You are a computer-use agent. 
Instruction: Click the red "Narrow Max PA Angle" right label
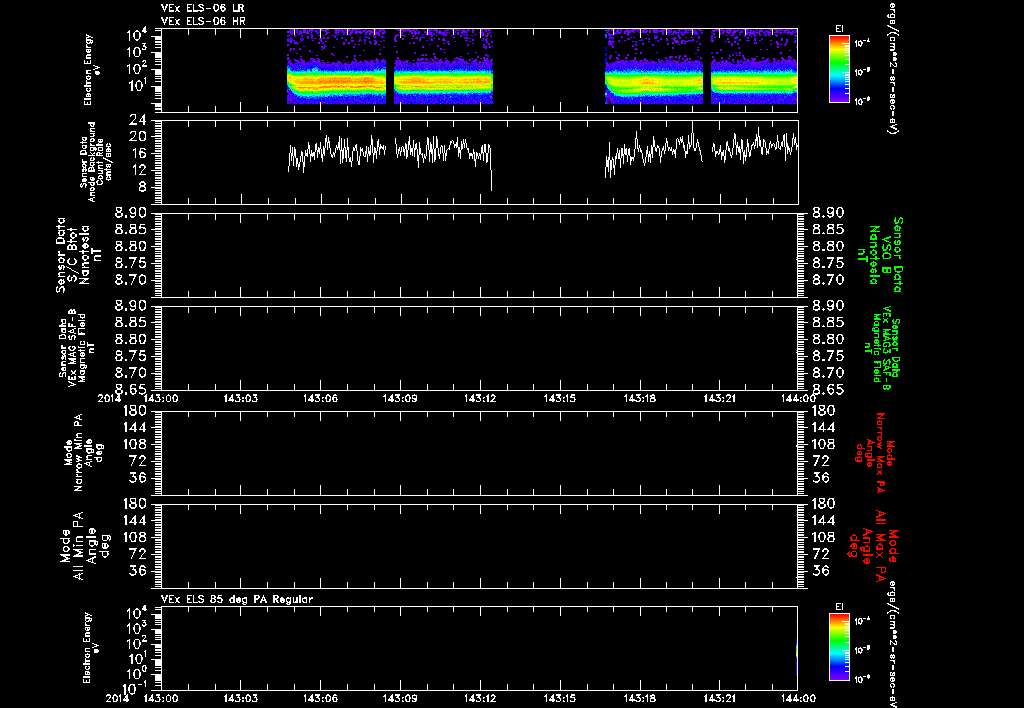pos(875,453)
